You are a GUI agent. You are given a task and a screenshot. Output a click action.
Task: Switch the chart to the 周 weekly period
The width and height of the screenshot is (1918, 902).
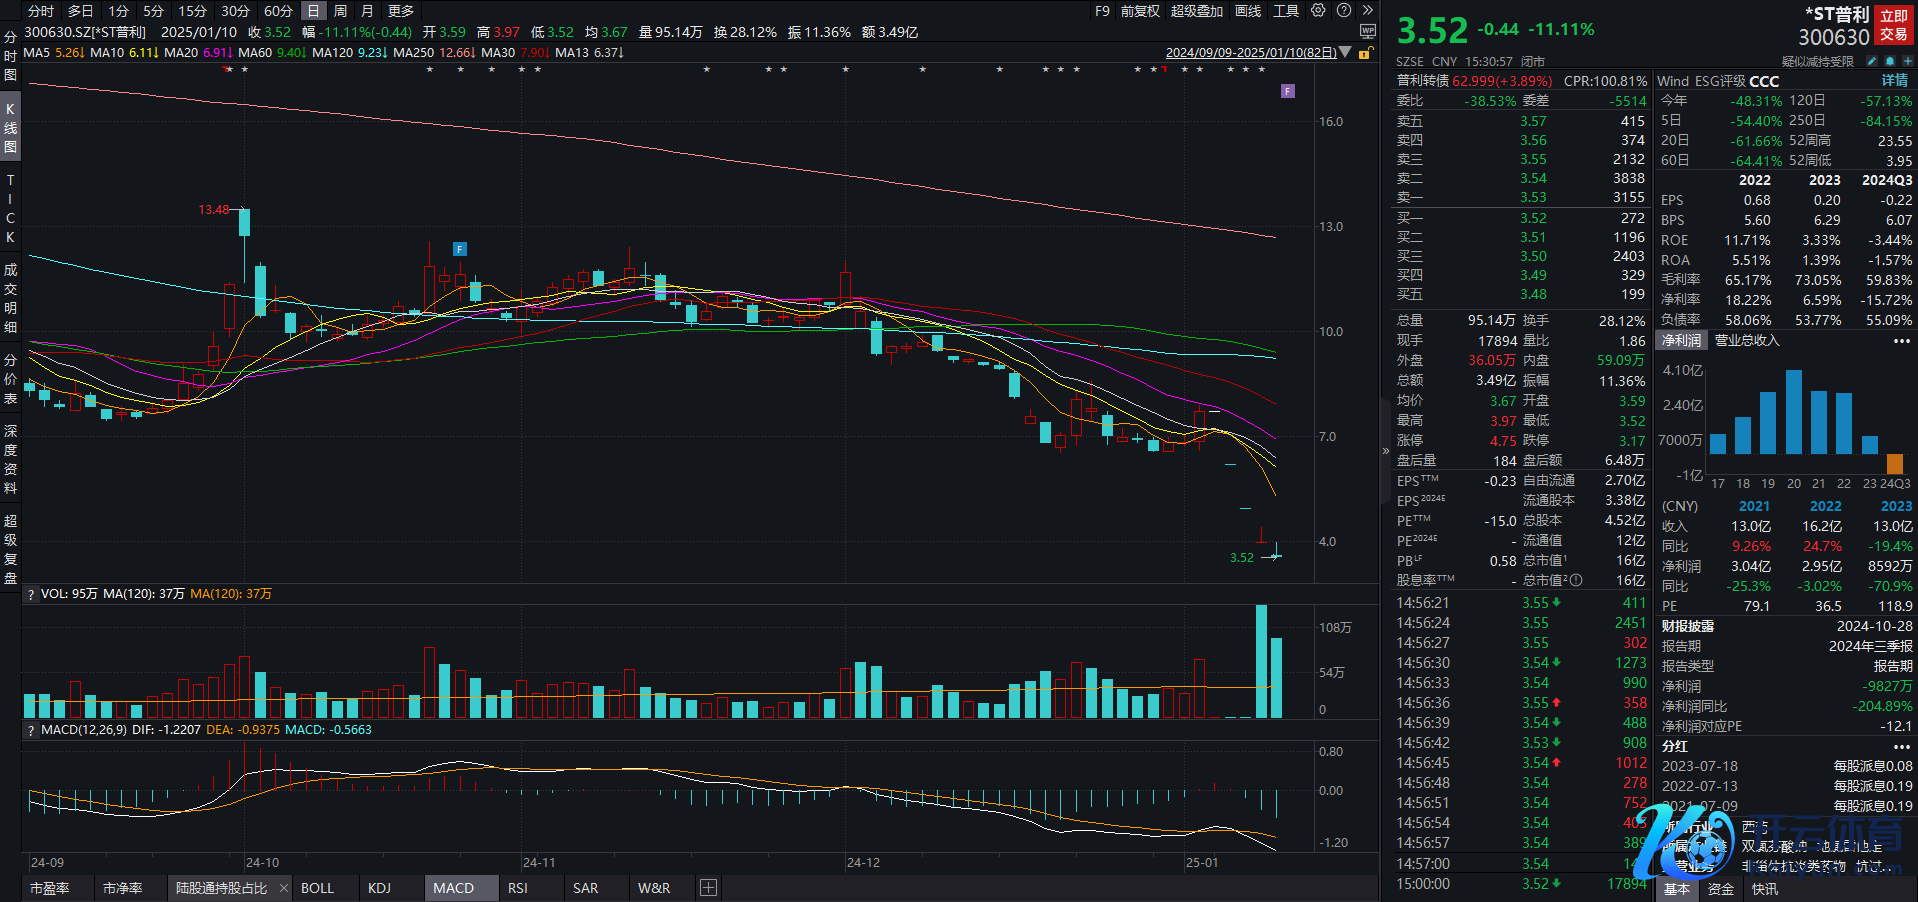pyautogui.click(x=340, y=11)
